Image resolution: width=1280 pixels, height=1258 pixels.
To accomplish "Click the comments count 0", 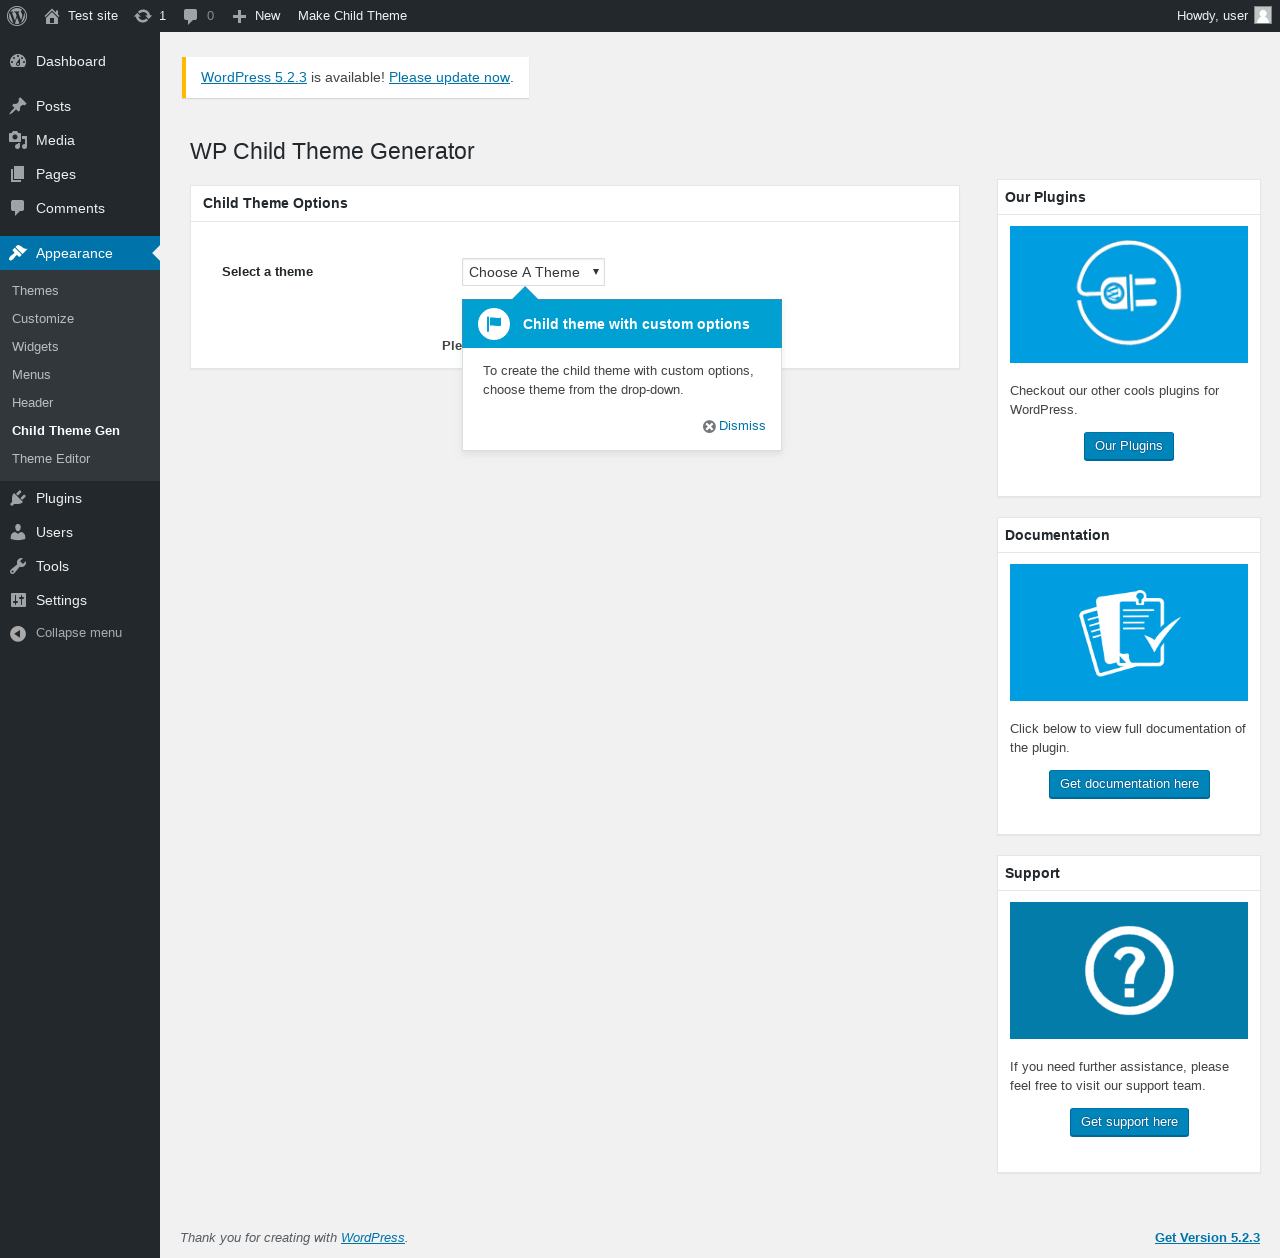I will click(x=210, y=16).
